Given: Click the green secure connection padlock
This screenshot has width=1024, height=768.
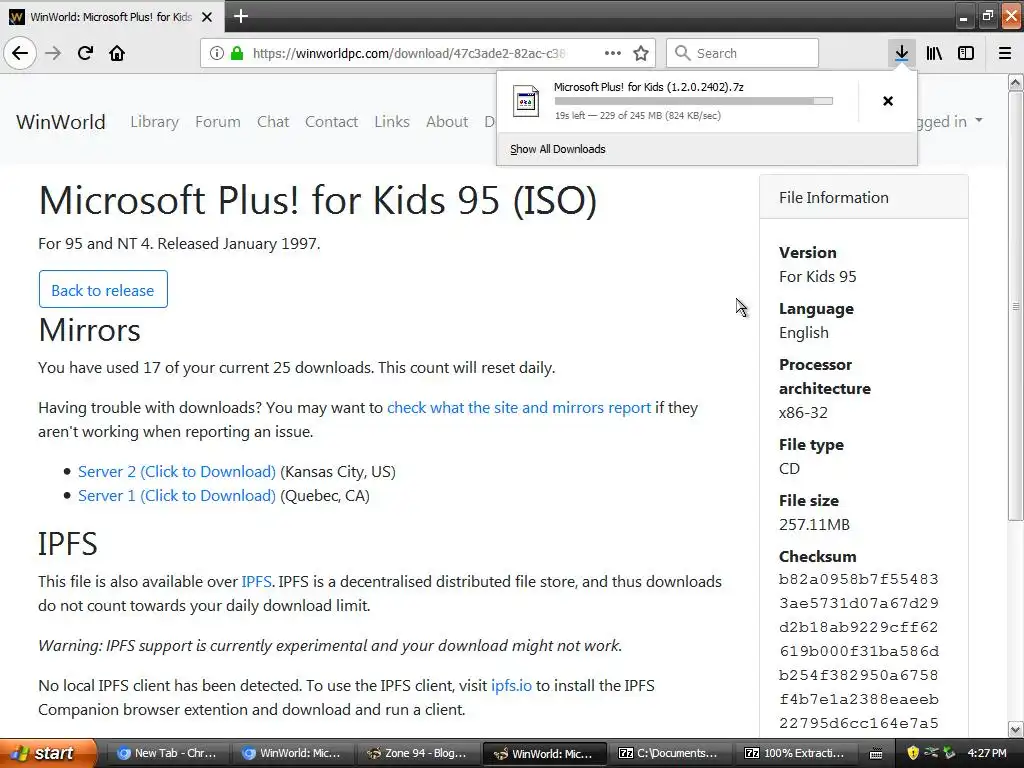Looking at the screenshot, I should (x=236, y=53).
